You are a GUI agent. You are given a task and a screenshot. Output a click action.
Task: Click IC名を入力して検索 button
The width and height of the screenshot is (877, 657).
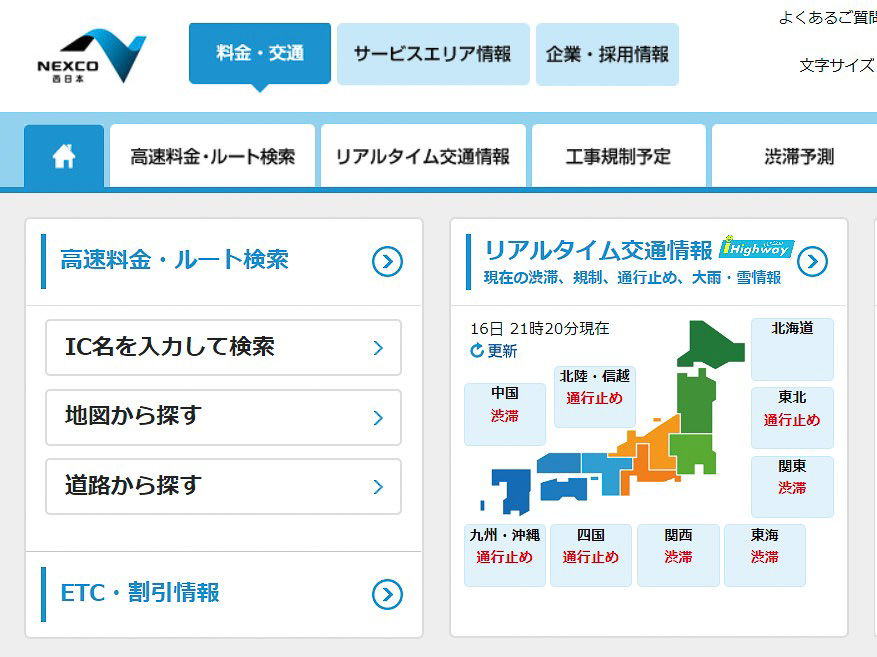click(223, 347)
